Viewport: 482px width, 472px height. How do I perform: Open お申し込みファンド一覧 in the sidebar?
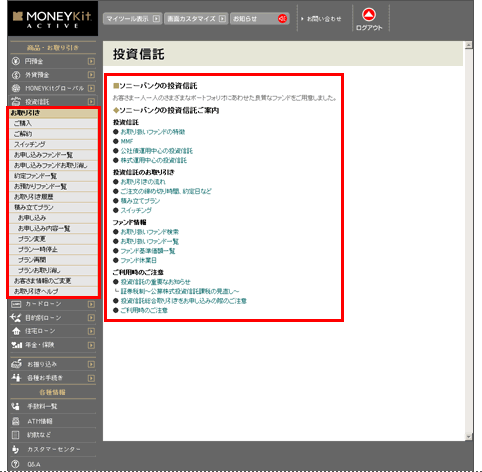[x=53, y=155]
